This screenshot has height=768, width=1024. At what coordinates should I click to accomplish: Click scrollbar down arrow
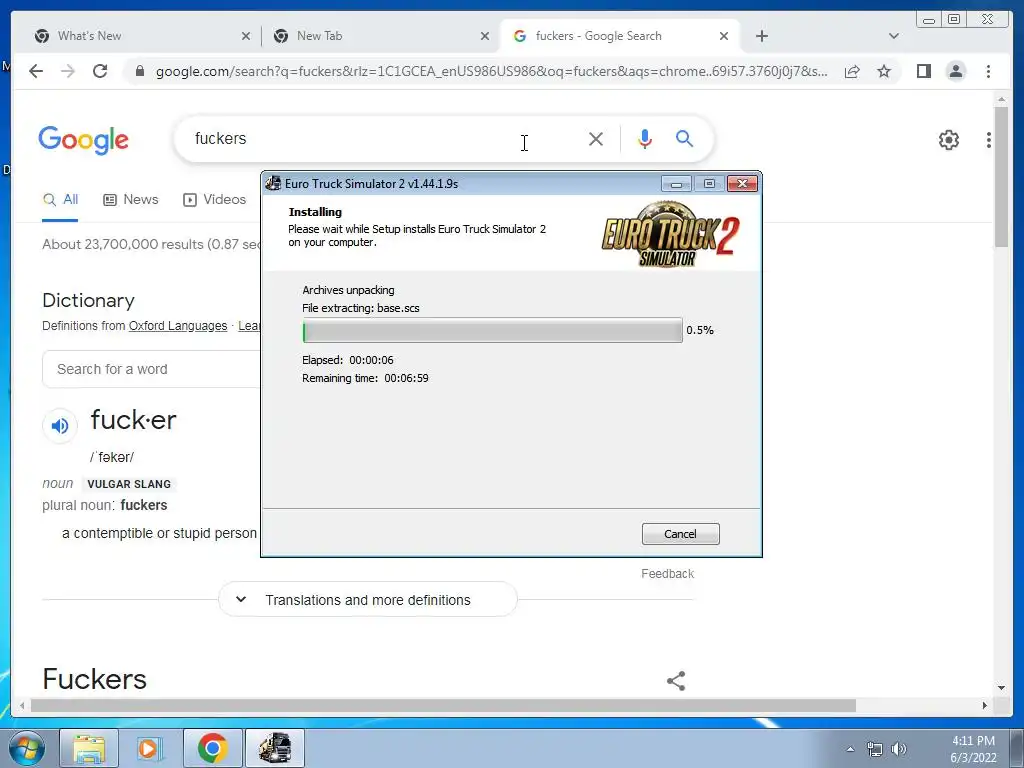click(1001, 687)
